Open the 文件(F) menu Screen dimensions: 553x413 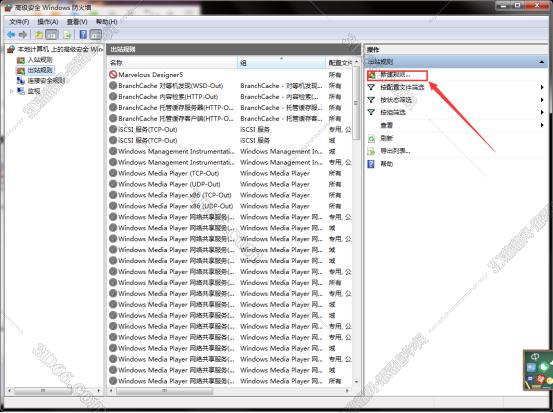tap(19, 22)
